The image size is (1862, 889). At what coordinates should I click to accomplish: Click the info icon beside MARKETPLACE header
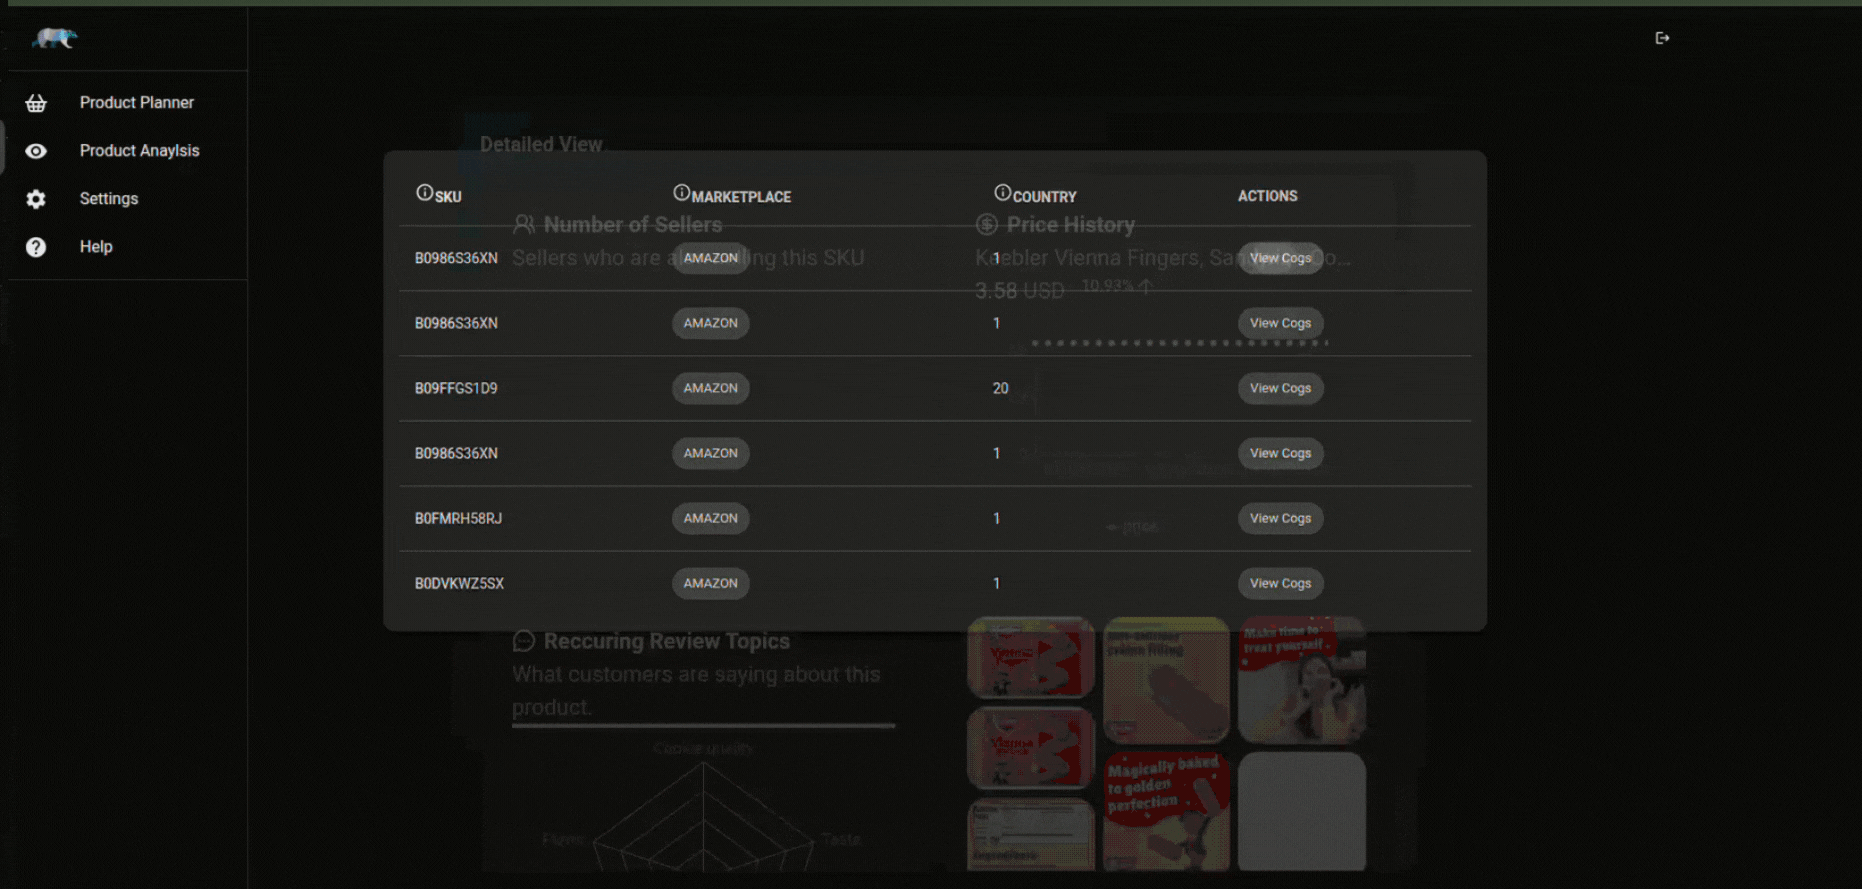681,193
